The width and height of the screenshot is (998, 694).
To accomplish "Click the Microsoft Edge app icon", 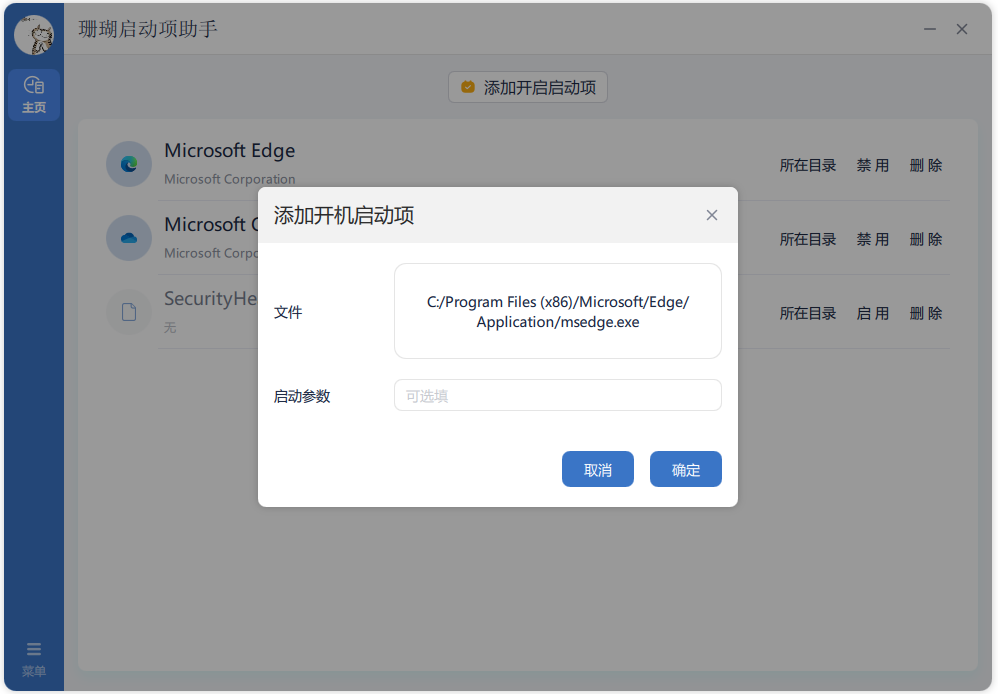I will click(x=129, y=164).
